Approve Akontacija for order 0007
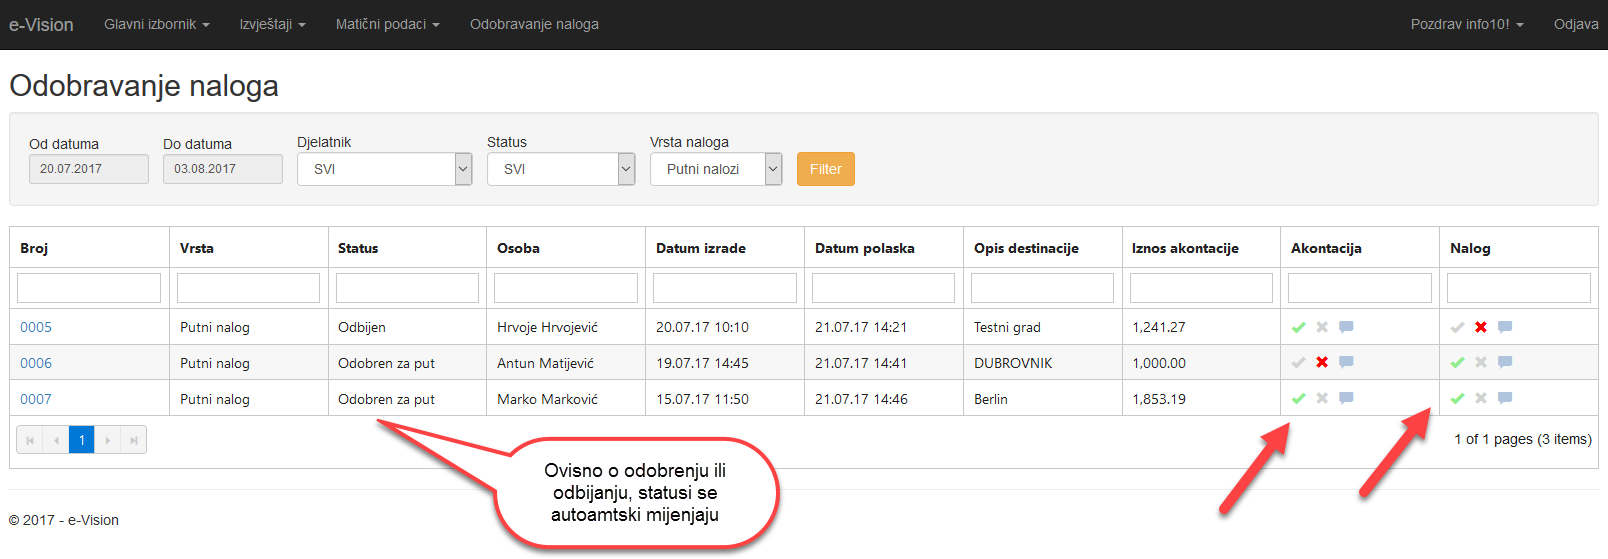 [x=1298, y=398]
